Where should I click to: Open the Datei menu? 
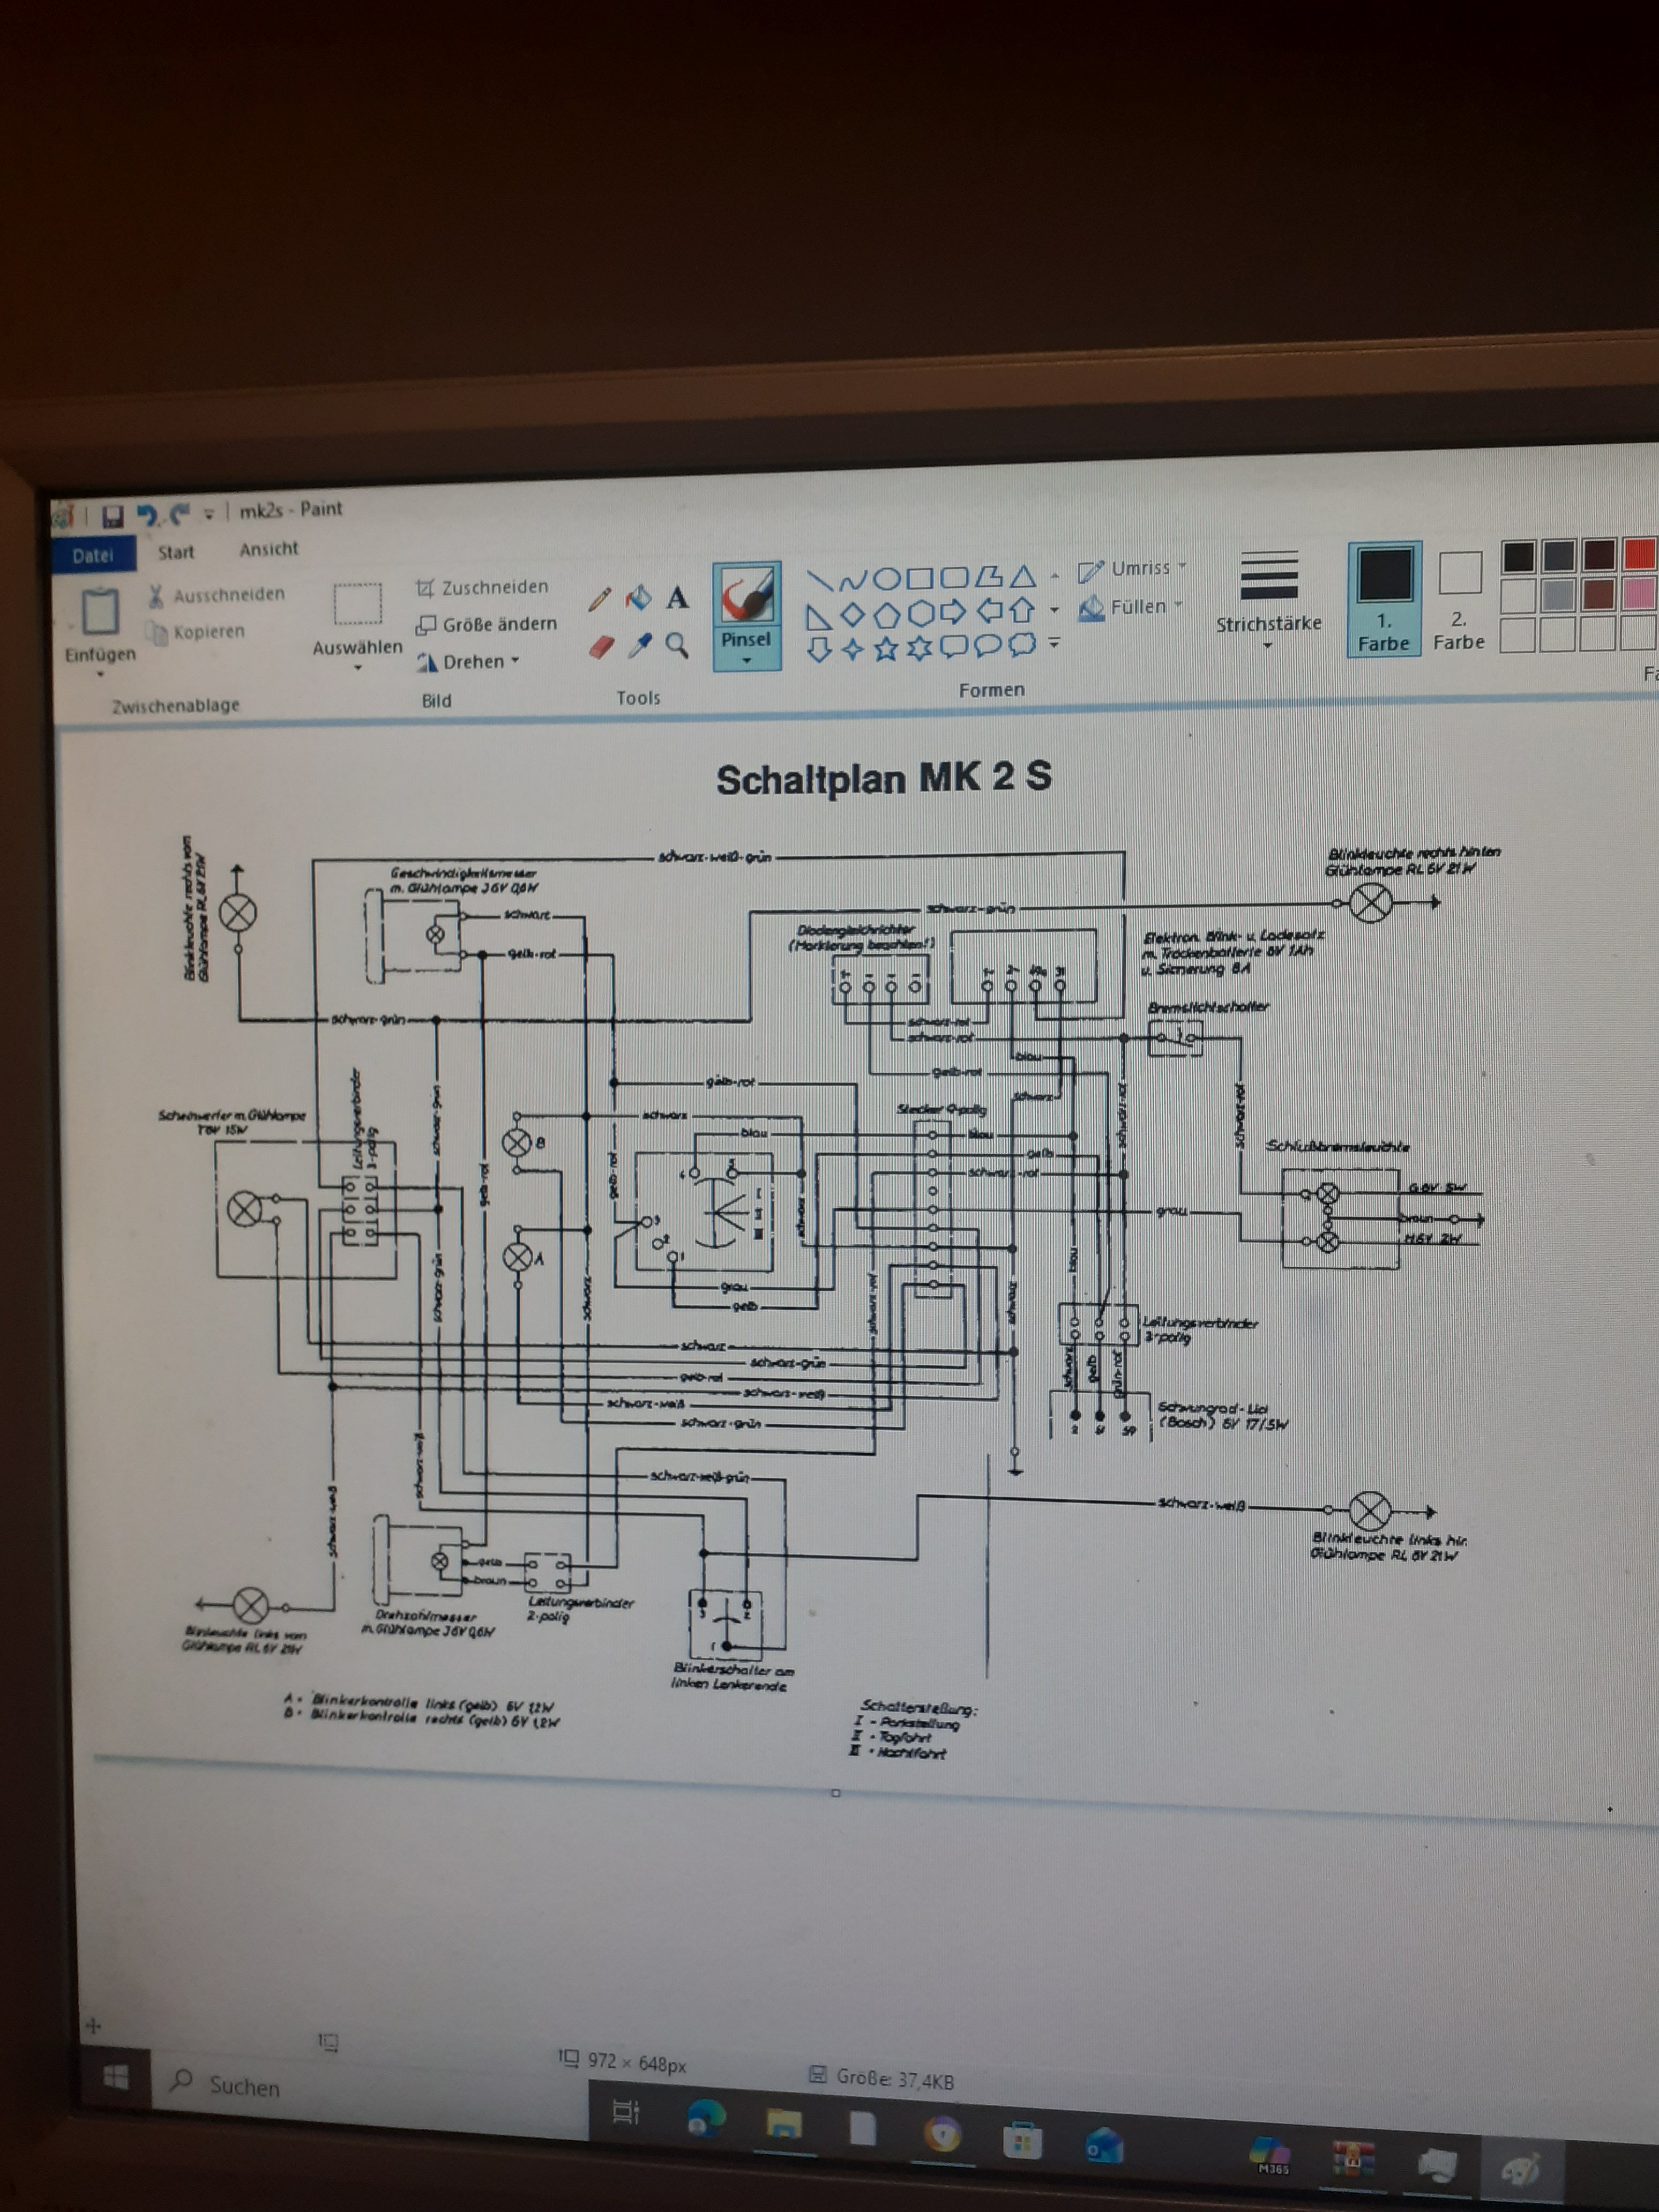(x=93, y=555)
